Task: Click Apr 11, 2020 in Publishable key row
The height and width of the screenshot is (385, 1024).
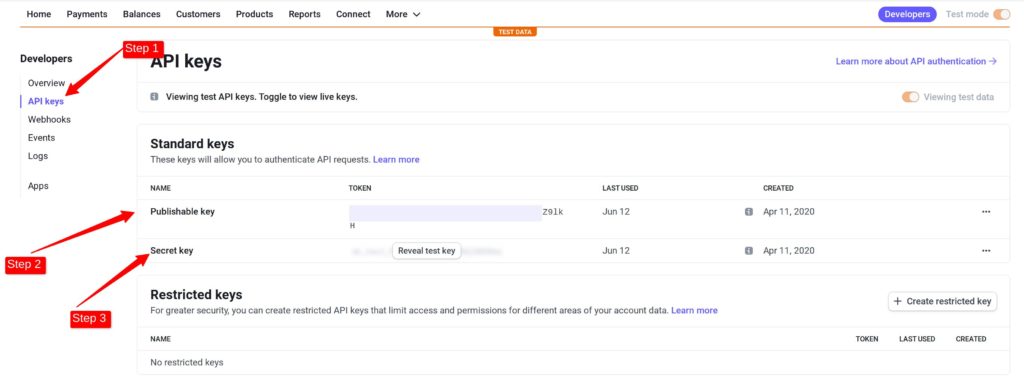Action: point(789,211)
